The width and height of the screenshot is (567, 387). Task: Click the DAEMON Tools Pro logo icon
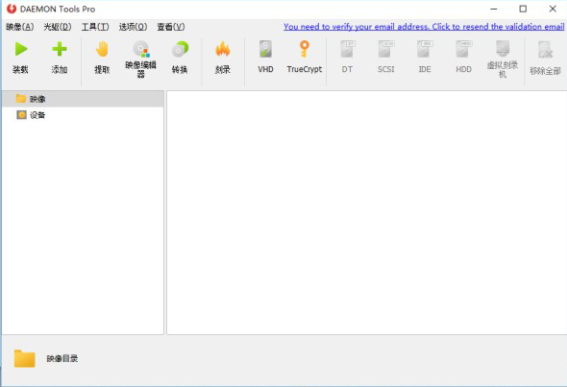[12, 9]
